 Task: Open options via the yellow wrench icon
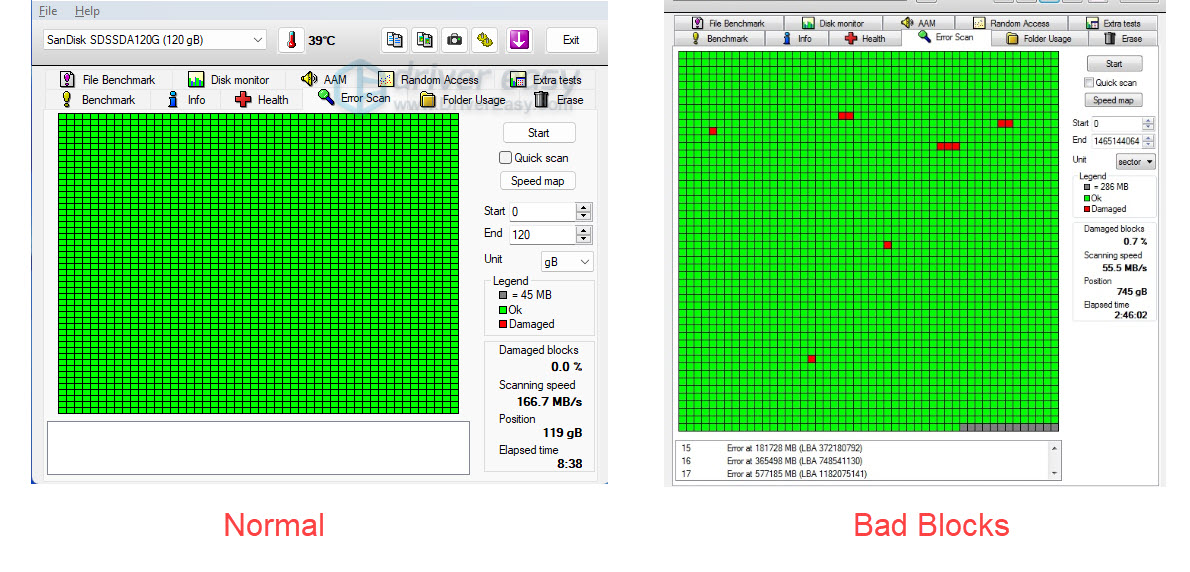[x=485, y=40]
